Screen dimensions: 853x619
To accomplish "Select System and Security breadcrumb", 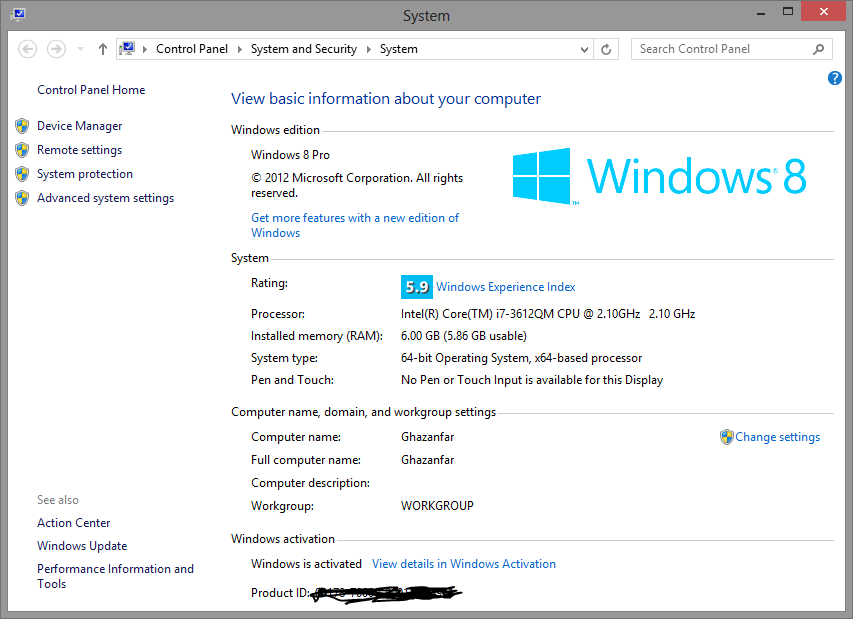I will tap(304, 49).
